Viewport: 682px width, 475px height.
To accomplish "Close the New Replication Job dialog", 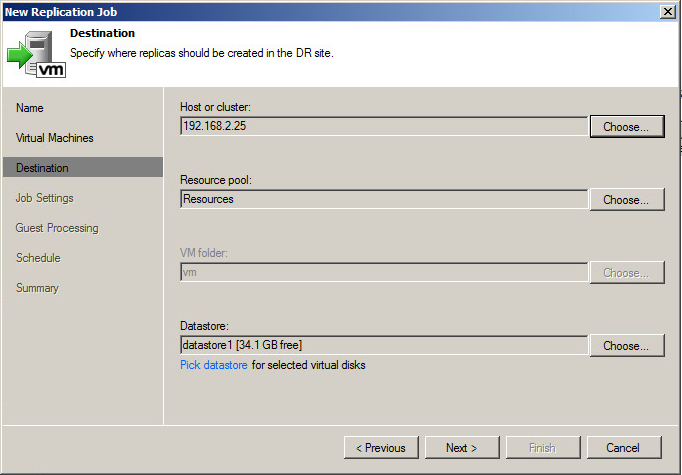I will click(667, 12).
